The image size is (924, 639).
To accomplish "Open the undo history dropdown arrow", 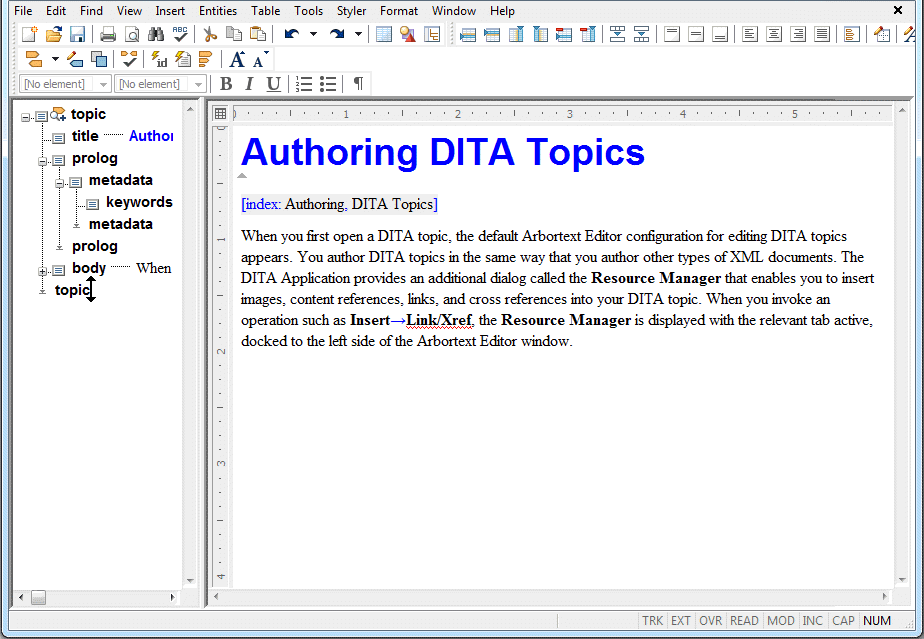I will pyautogui.click(x=313, y=34).
